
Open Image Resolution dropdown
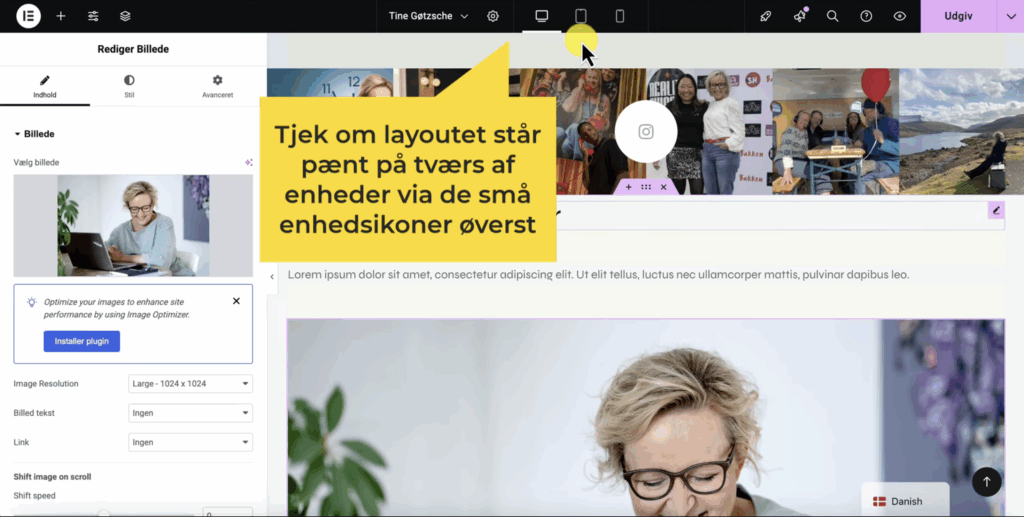(190, 384)
